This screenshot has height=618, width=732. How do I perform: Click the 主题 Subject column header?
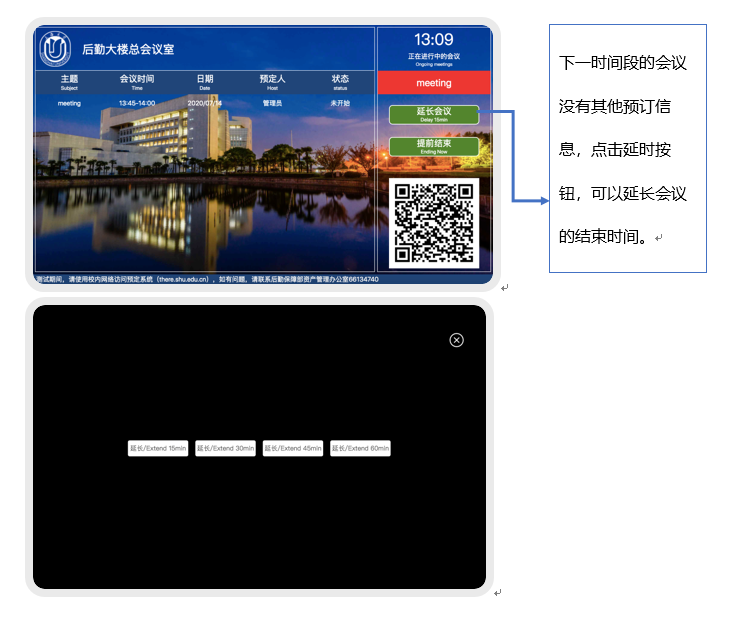coord(69,82)
